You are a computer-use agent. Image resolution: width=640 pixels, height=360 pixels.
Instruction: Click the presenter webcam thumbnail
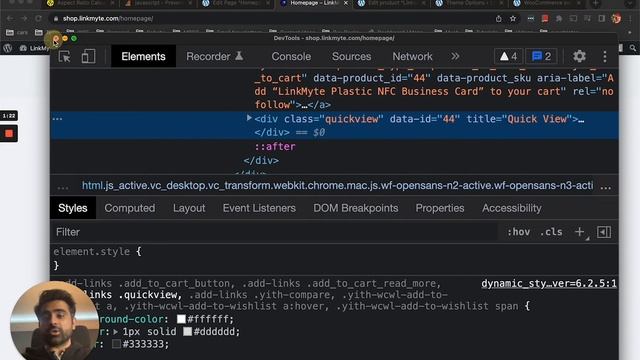pyautogui.click(x=54, y=320)
